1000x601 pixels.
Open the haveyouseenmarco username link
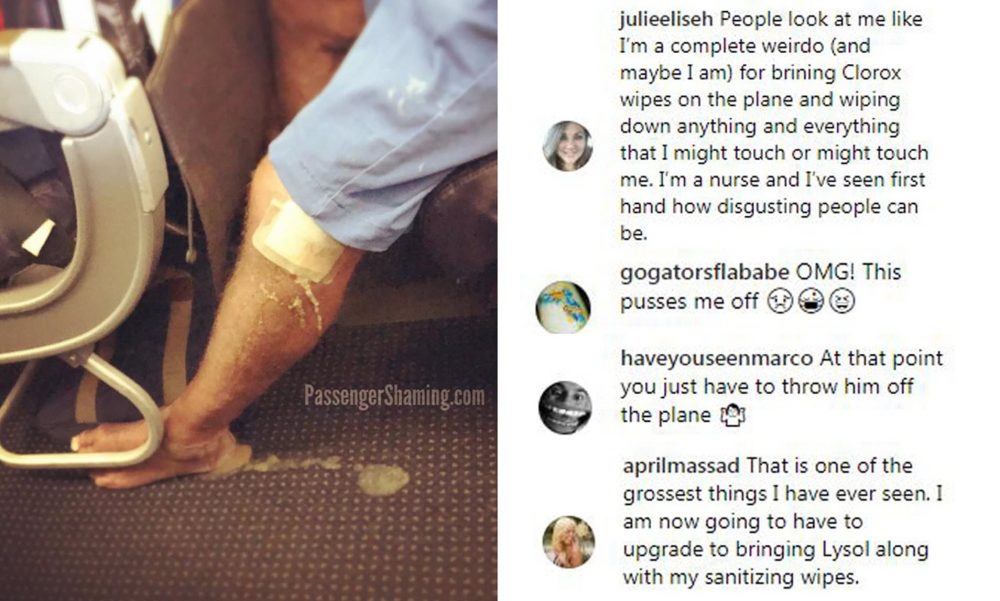717,358
